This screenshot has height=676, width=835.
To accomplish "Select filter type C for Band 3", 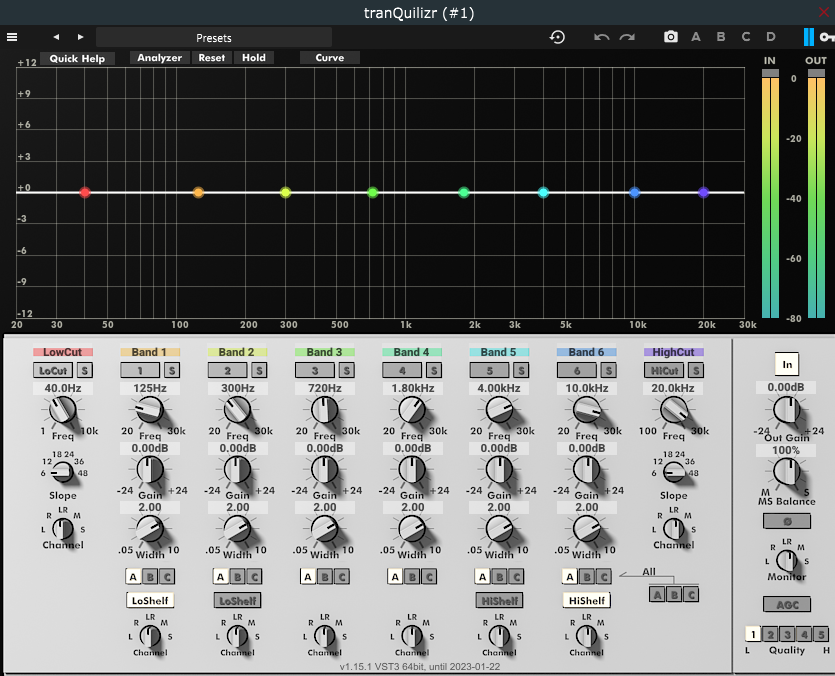I will (342, 576).
